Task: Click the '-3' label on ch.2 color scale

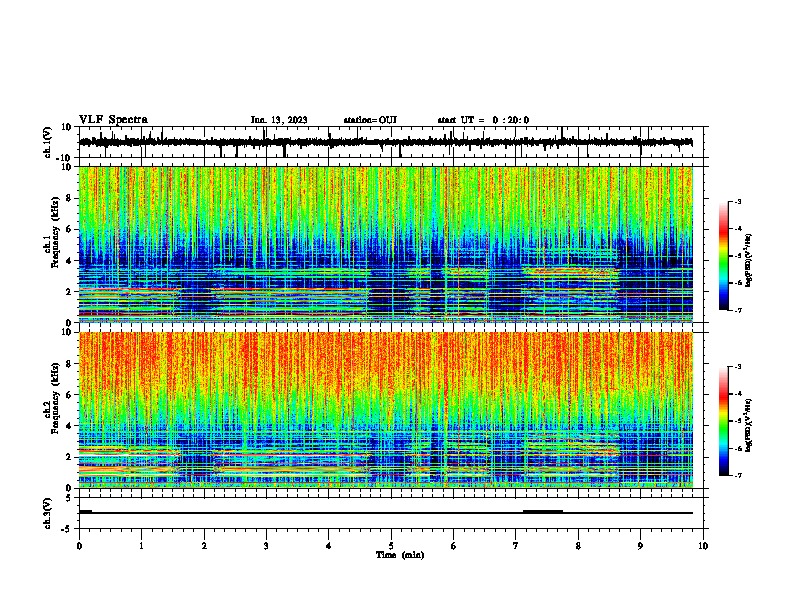Action: click(x=737, y=367)
